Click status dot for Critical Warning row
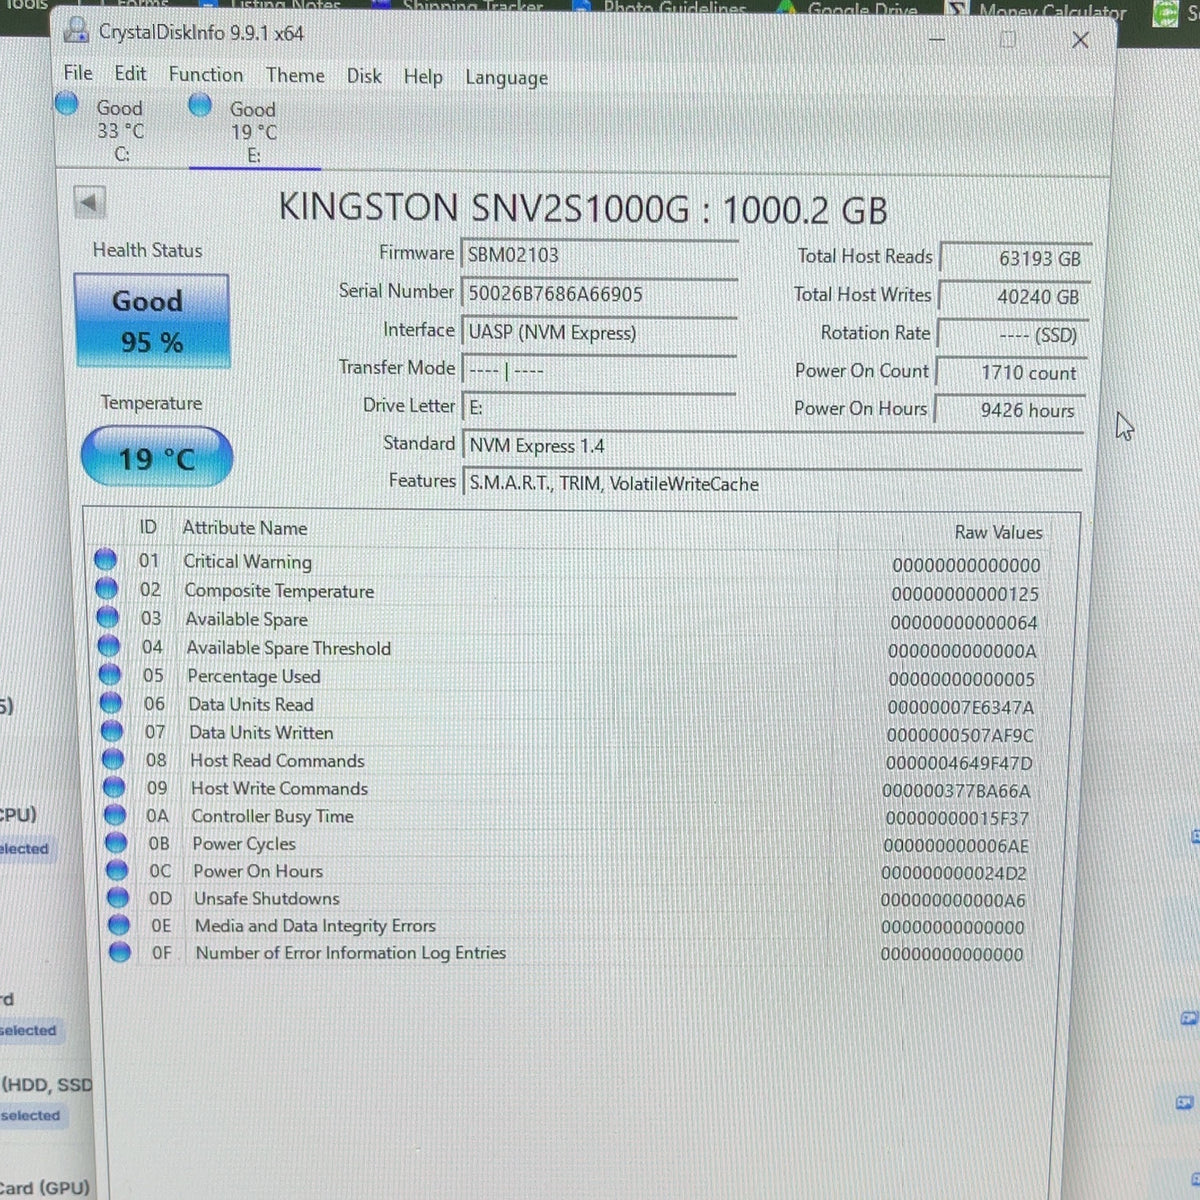 coord(105,560)
